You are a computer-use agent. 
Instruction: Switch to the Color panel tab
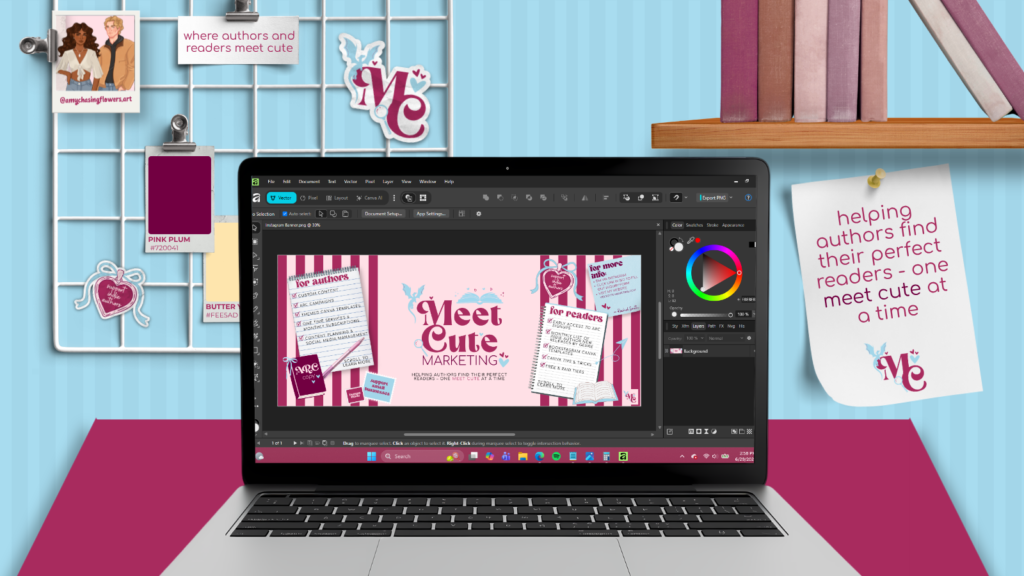click(x=677, y=225)
